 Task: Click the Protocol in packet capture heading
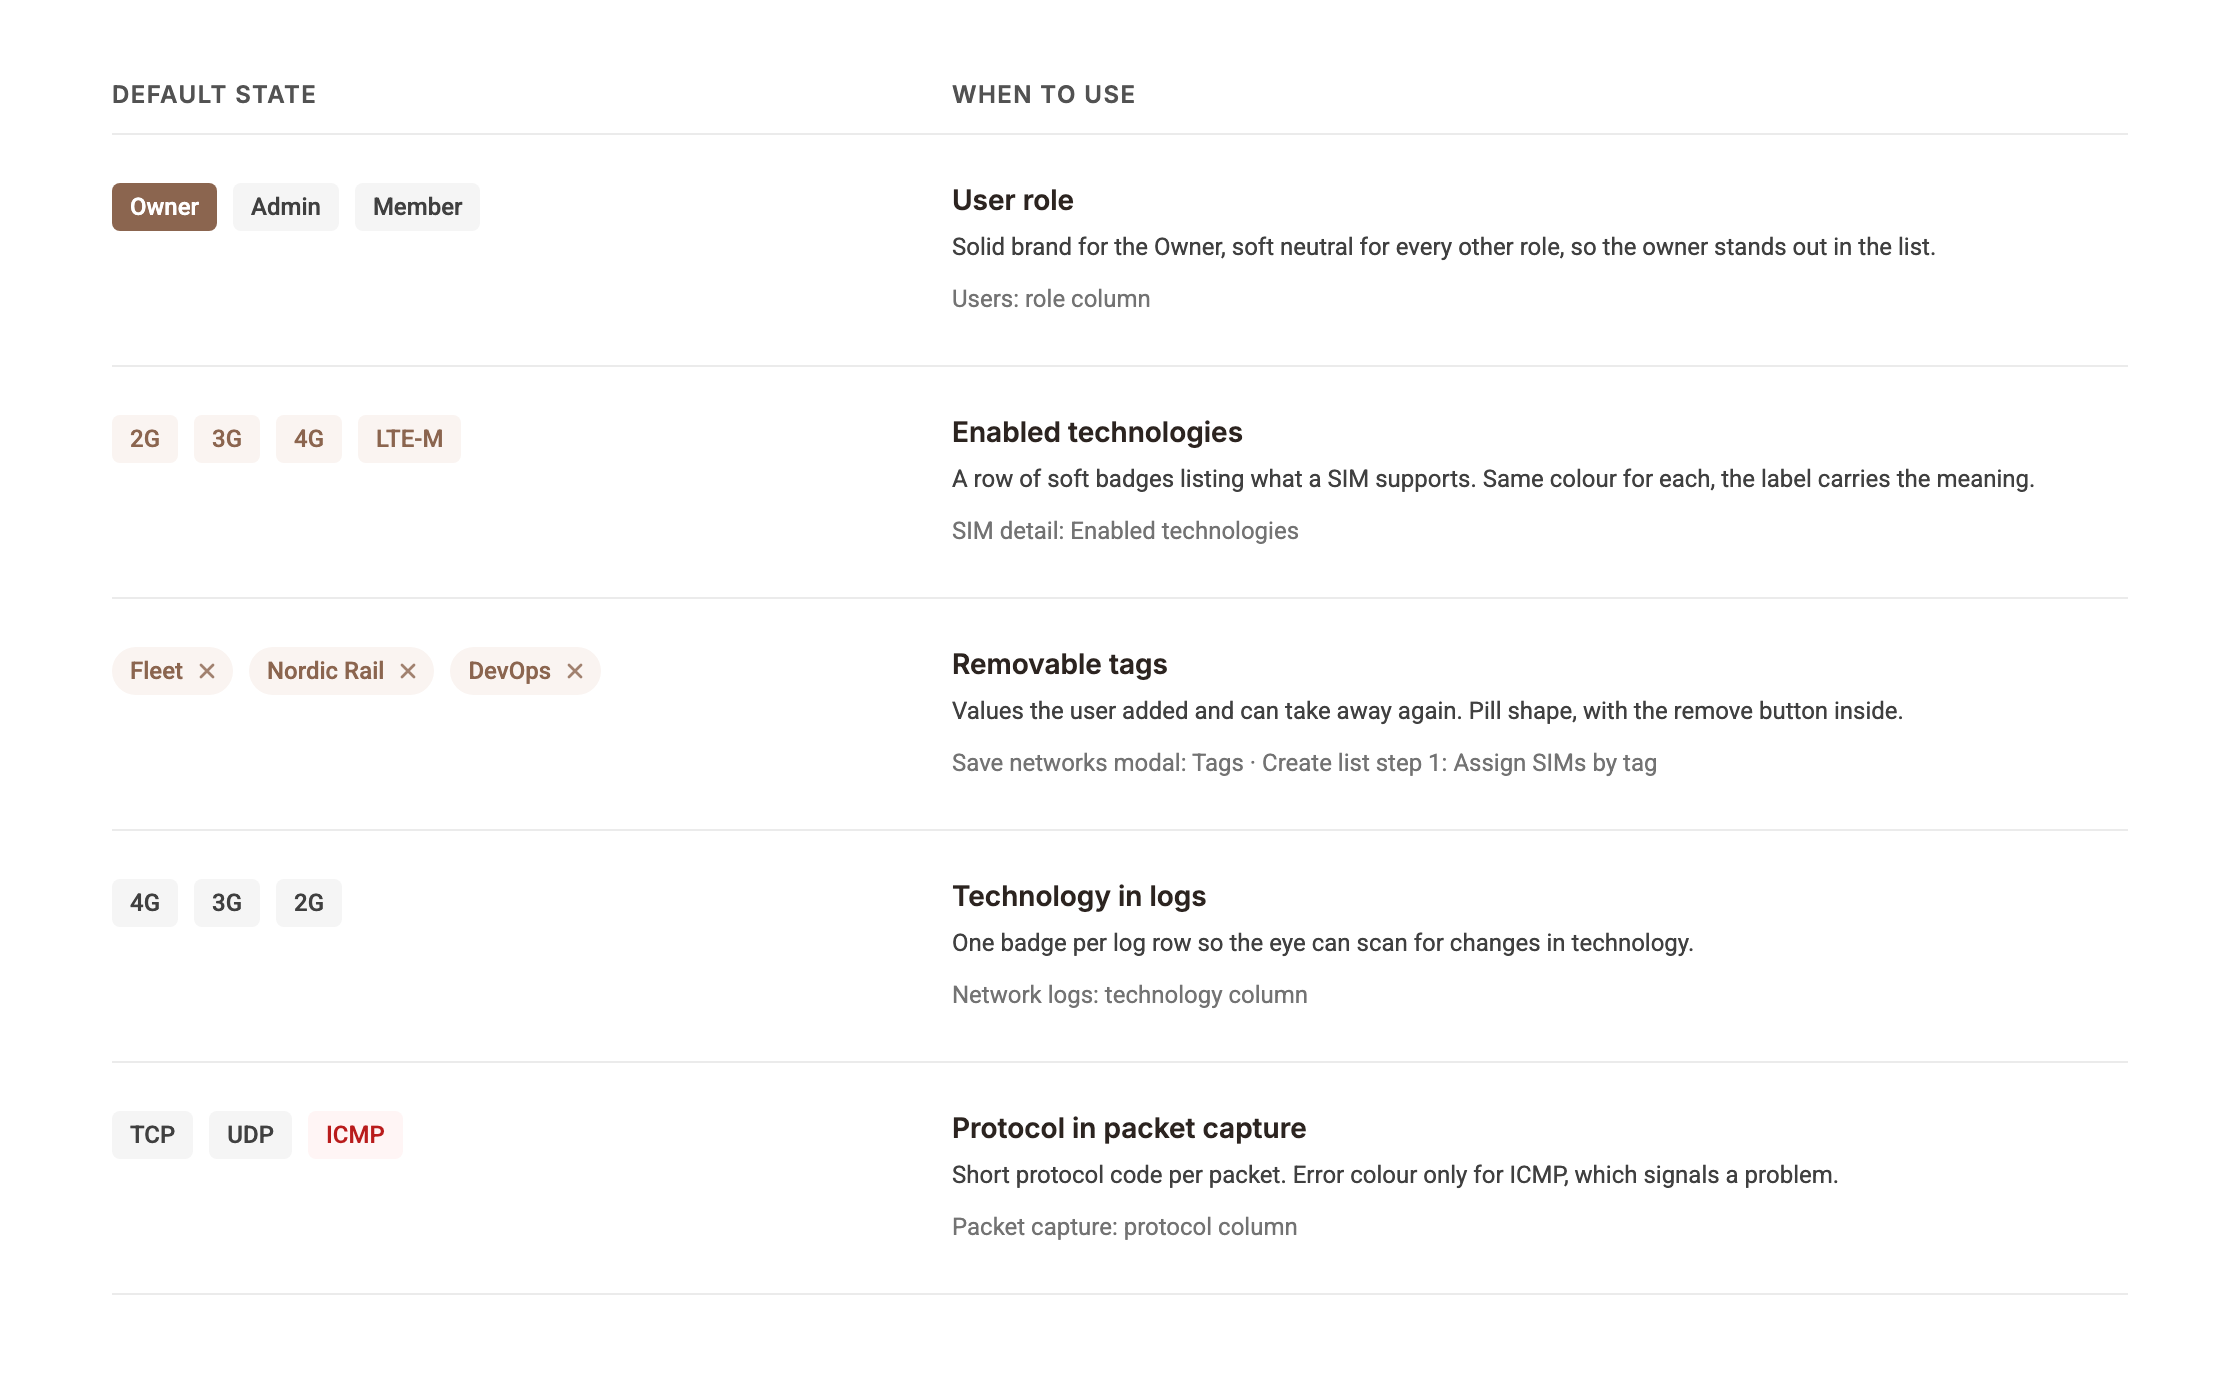[x=1129, y=1128]
